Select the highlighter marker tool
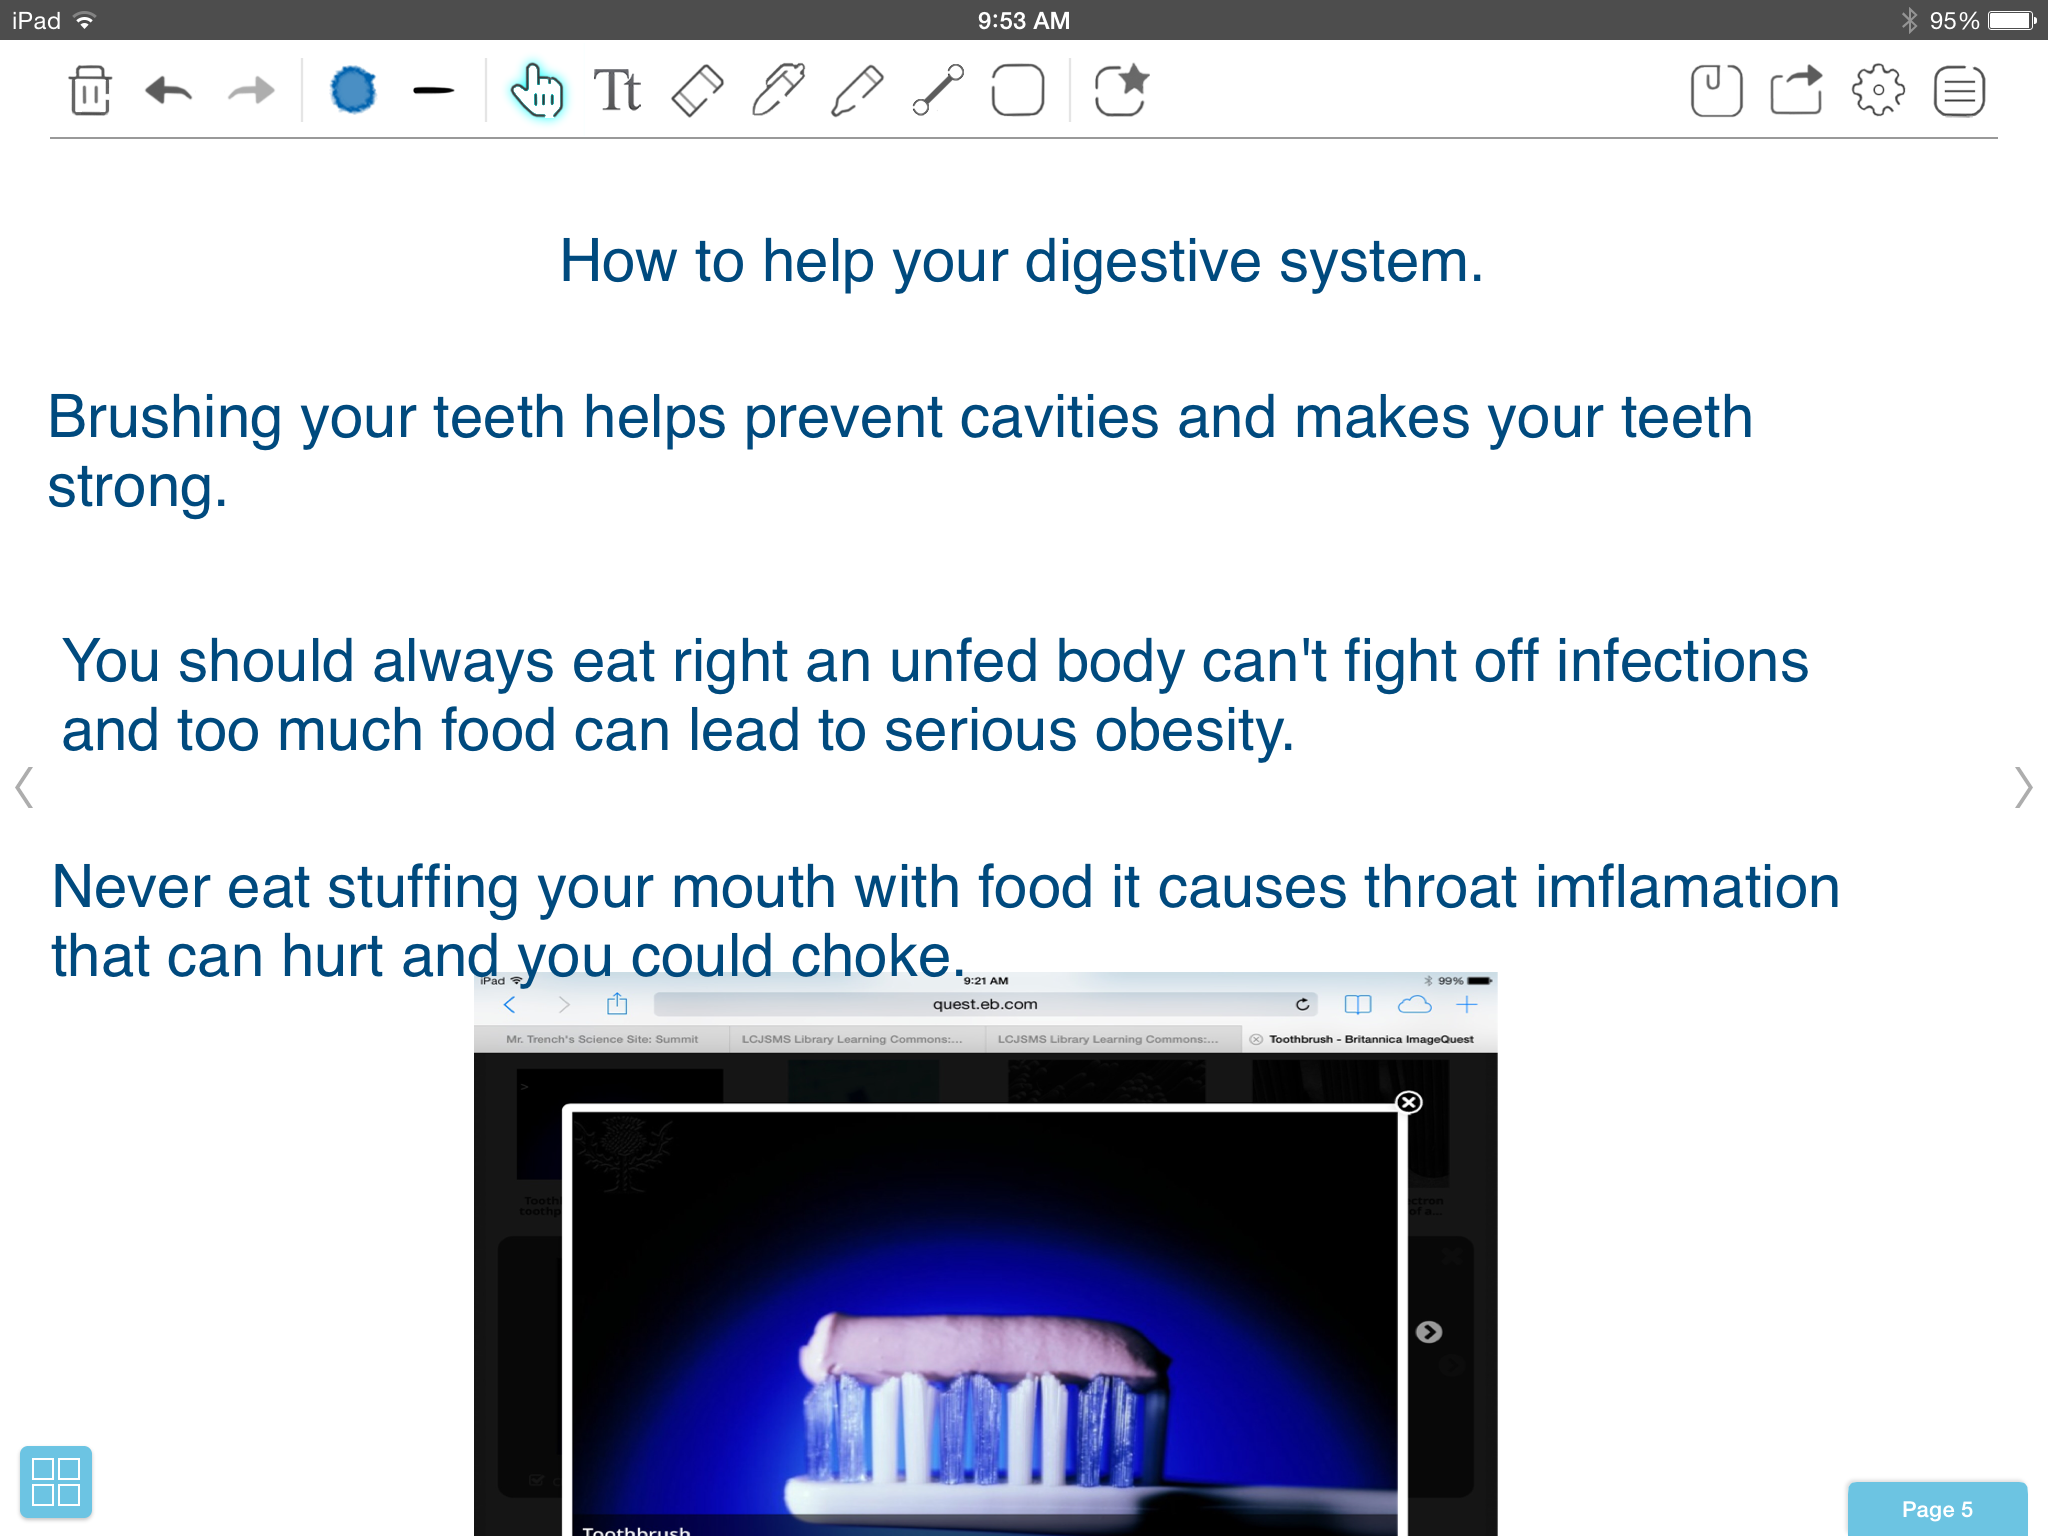The height and width of the screenshot is (1536, 2048). coord(777,91)
